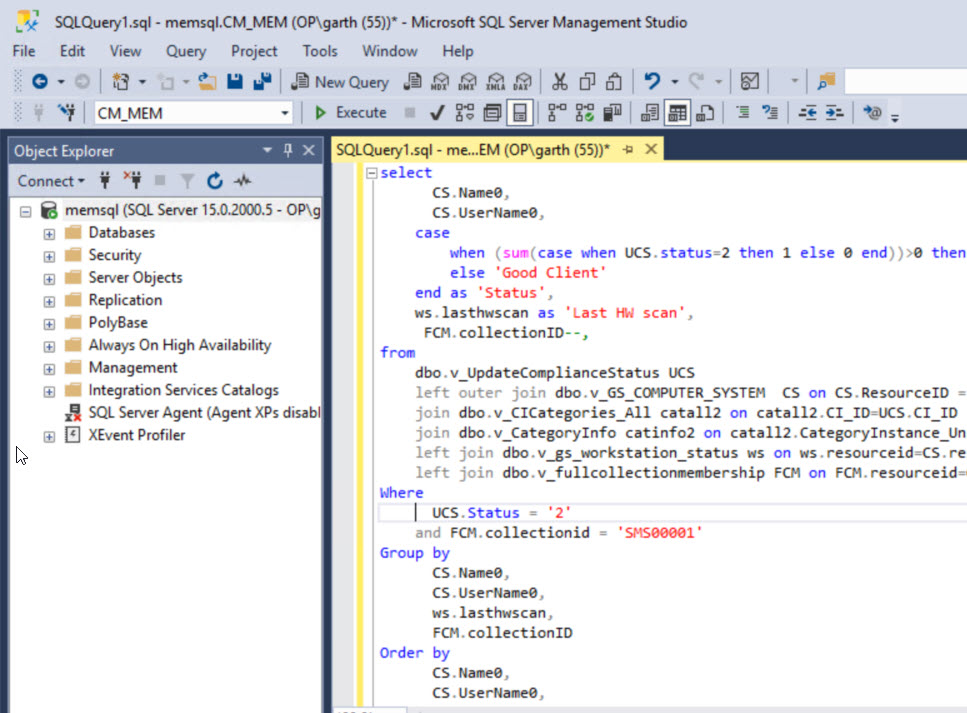
Task: Open Activity Monitor from Object Explorer toolbar
Action: [243, 181]
